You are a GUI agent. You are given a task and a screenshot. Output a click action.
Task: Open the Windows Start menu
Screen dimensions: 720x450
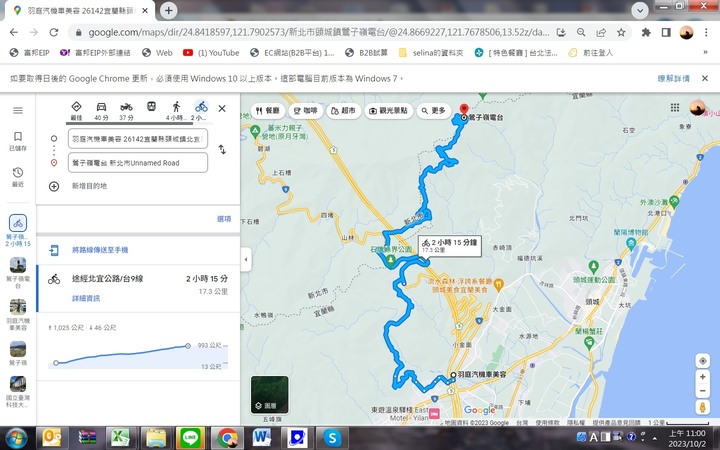coord(17,438)
